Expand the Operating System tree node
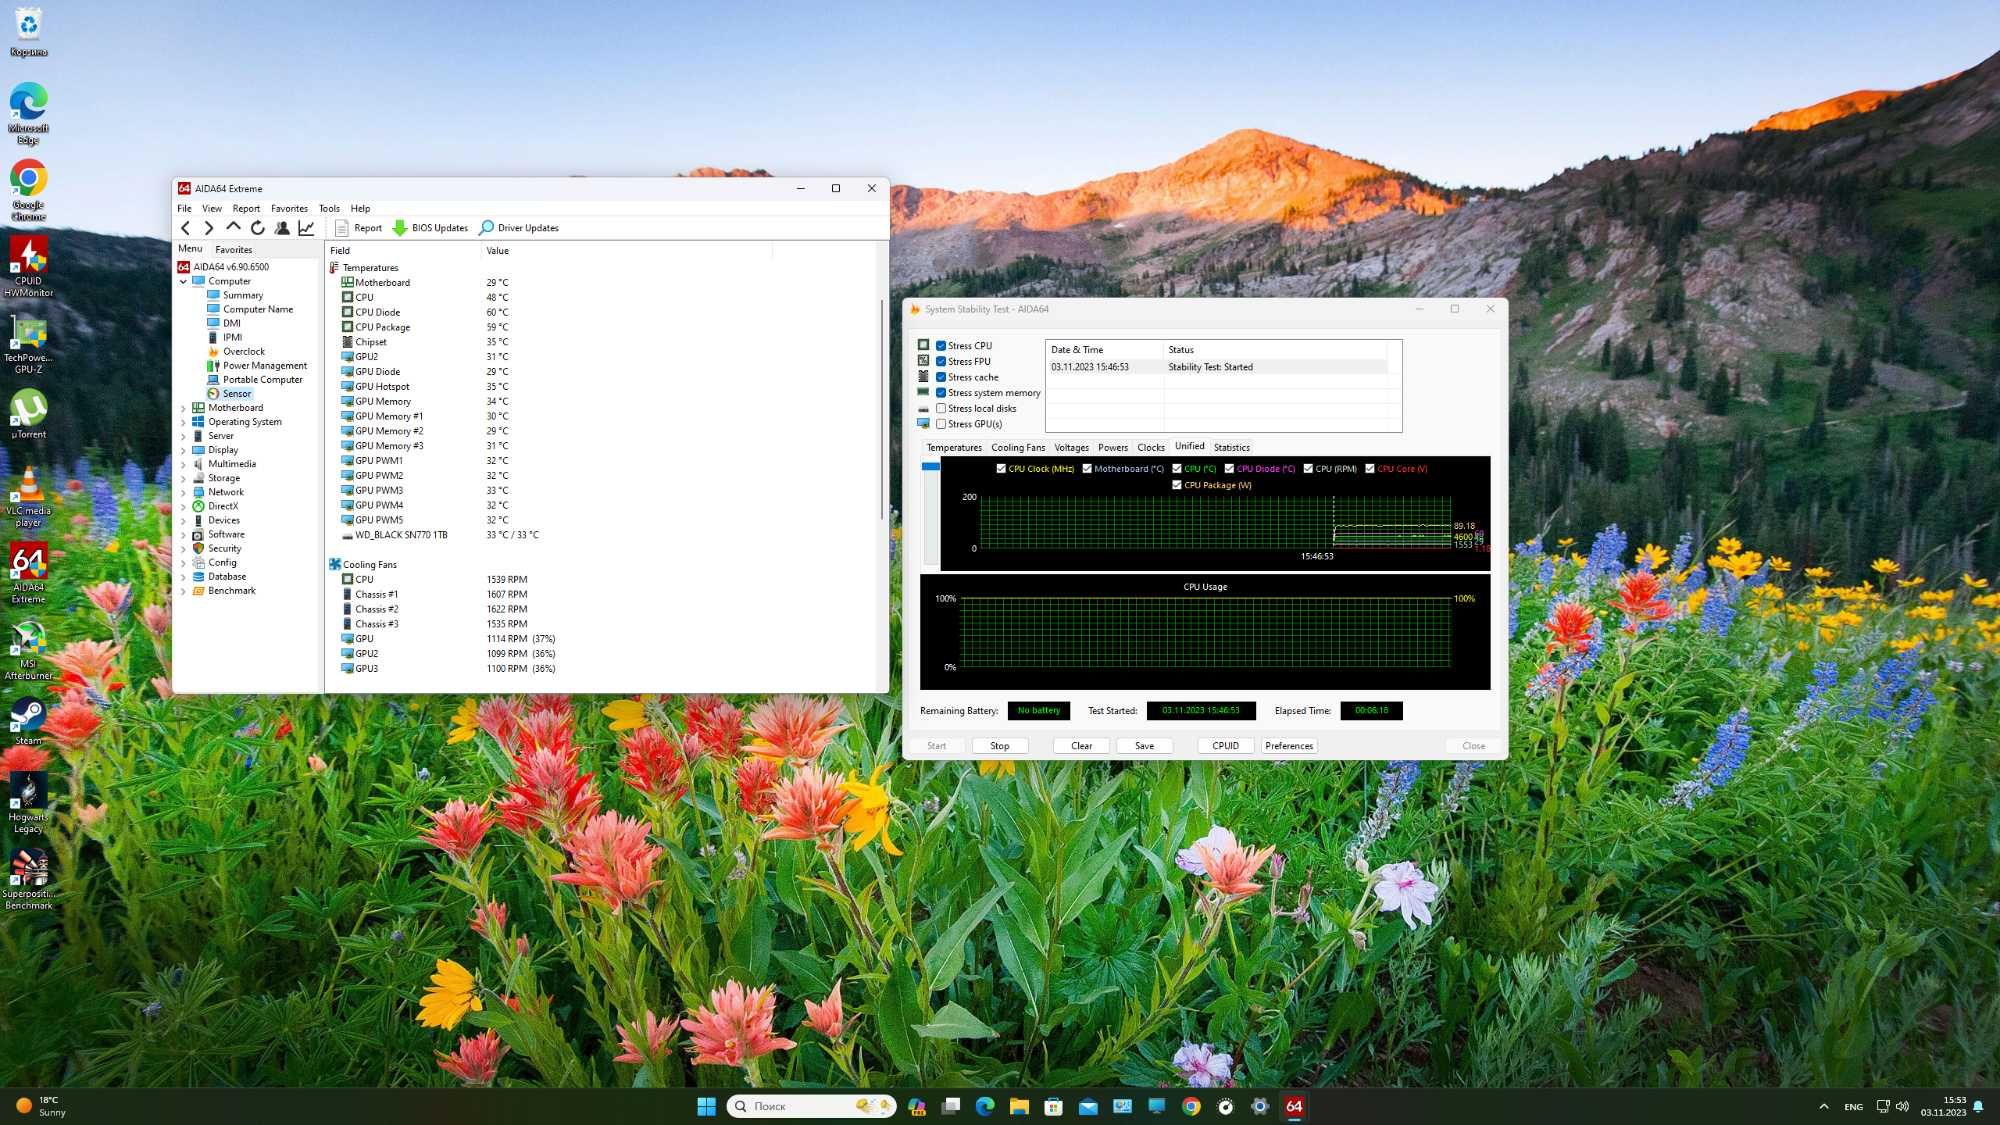 pyautogui.click(x=183, y=422)
